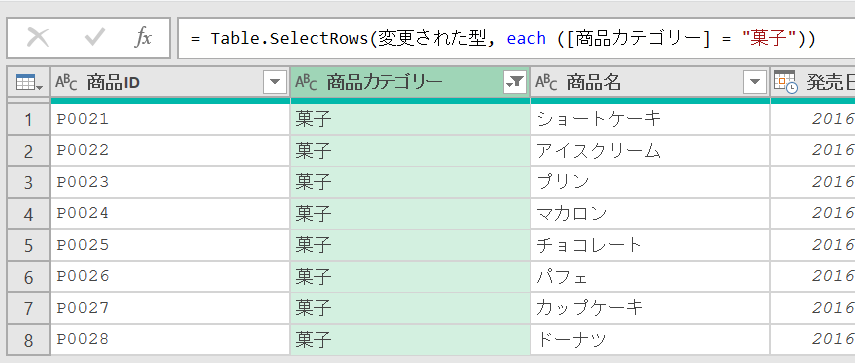The image size is (855, 363).
Task: Cancel formula edit with the X icon
Action: tap(38, 38)
